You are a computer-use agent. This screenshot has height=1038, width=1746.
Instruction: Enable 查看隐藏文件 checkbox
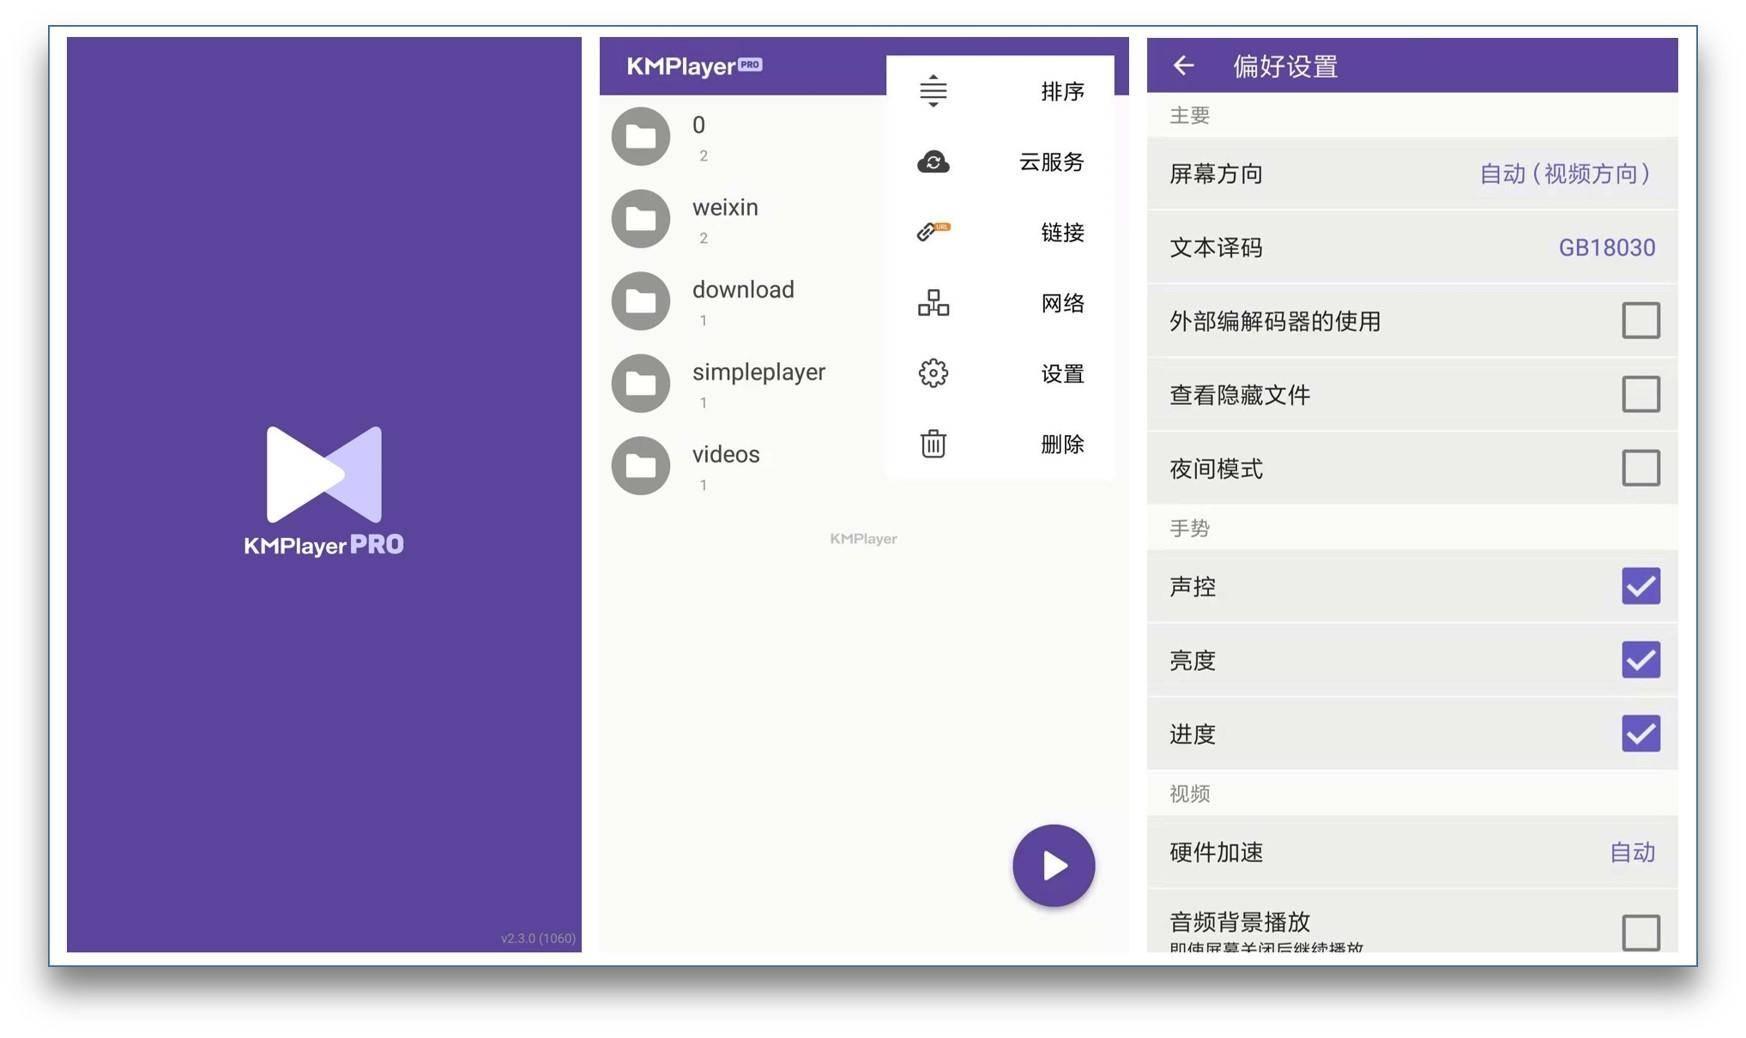[1640, 394]
